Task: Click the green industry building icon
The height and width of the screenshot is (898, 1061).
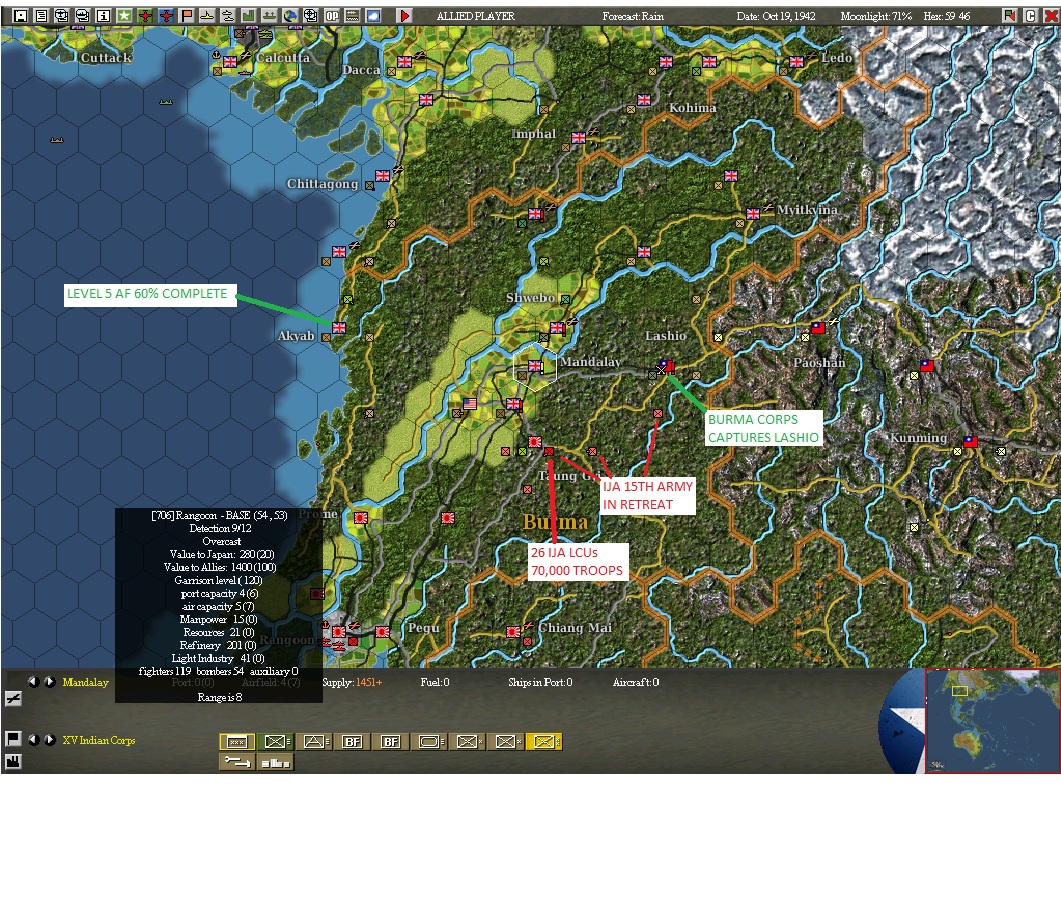Action: (249, 16)
